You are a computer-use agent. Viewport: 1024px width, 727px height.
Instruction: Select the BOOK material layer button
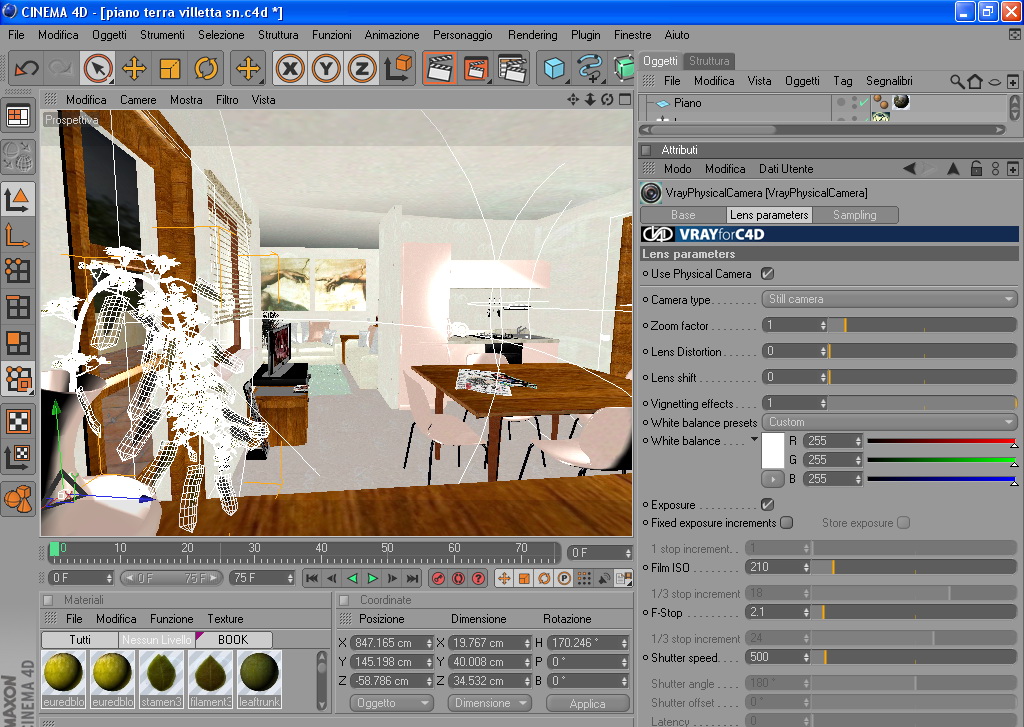pyautogui.click(x=233, y=639)
